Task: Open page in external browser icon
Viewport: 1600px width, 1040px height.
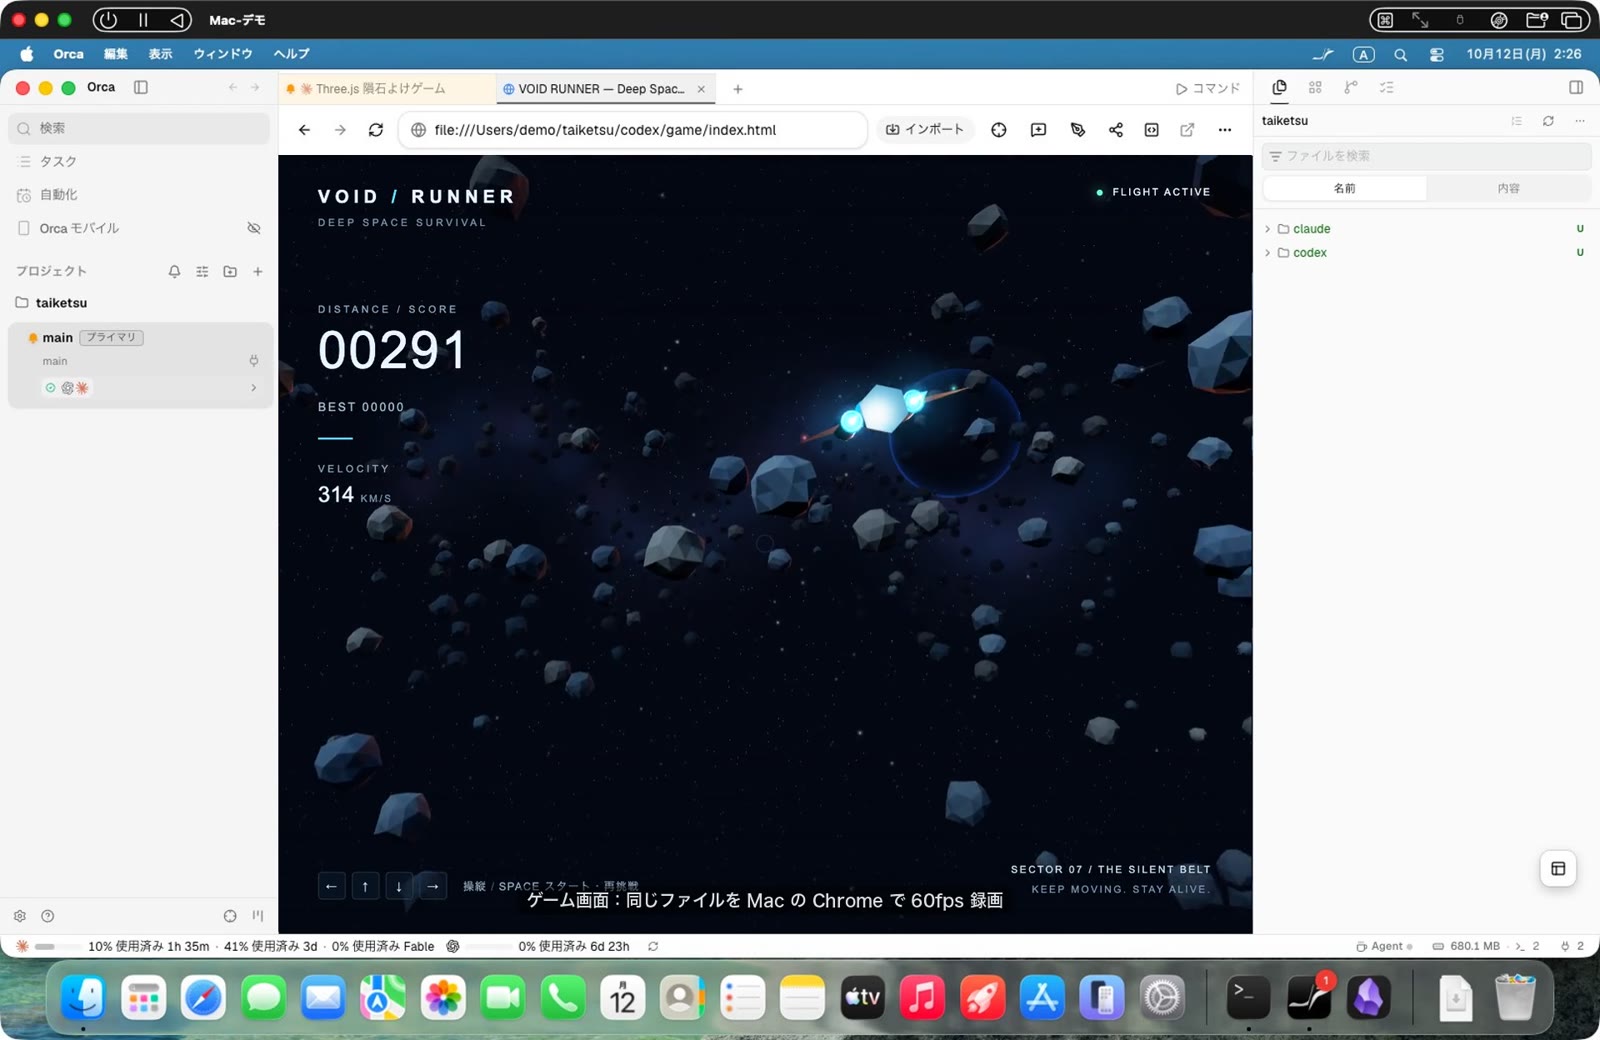Action: (1188, 130)
